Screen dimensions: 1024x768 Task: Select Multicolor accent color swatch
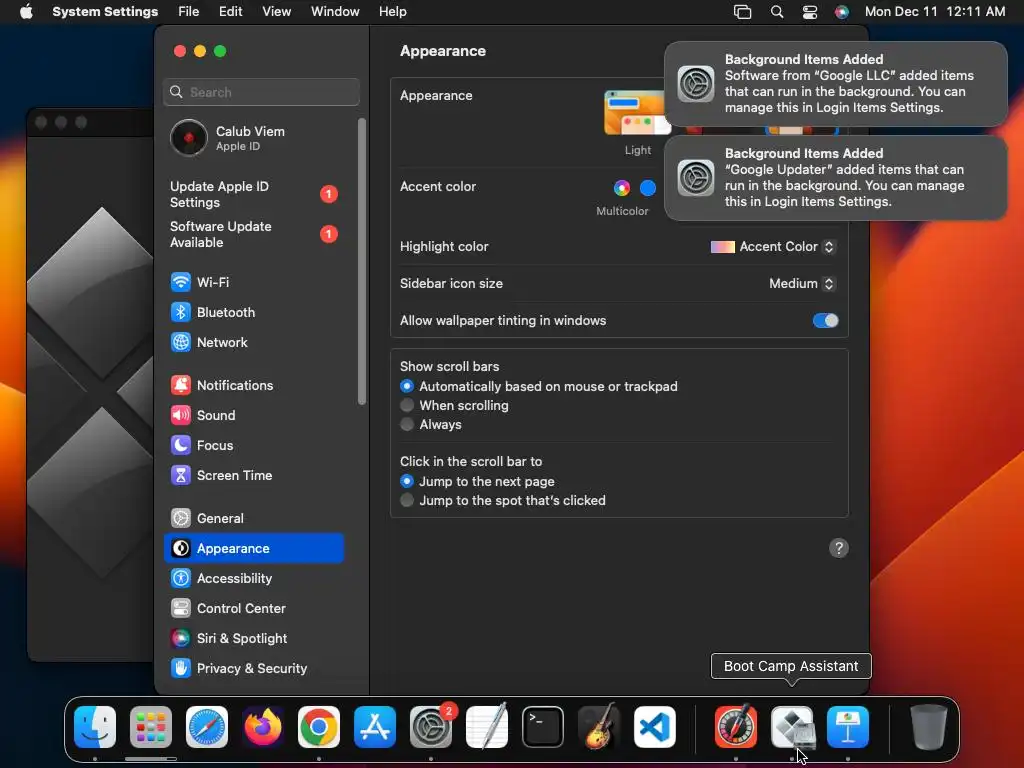[622, 188]
